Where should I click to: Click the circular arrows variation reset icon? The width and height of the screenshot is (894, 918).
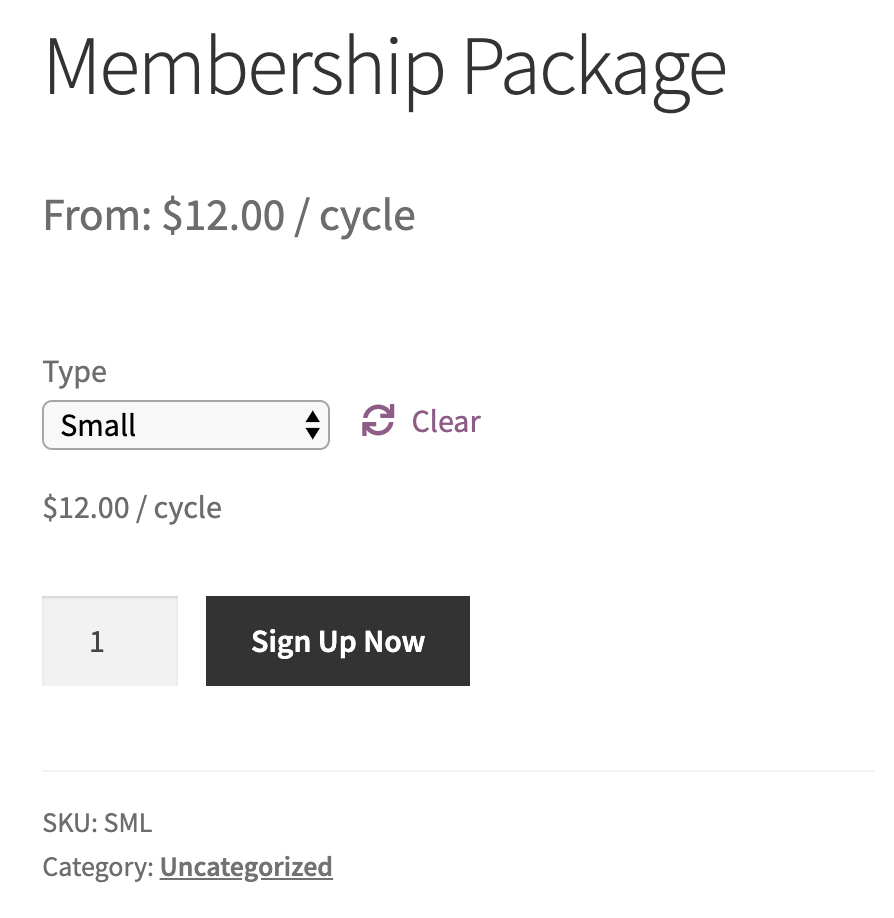click(375, 421)
